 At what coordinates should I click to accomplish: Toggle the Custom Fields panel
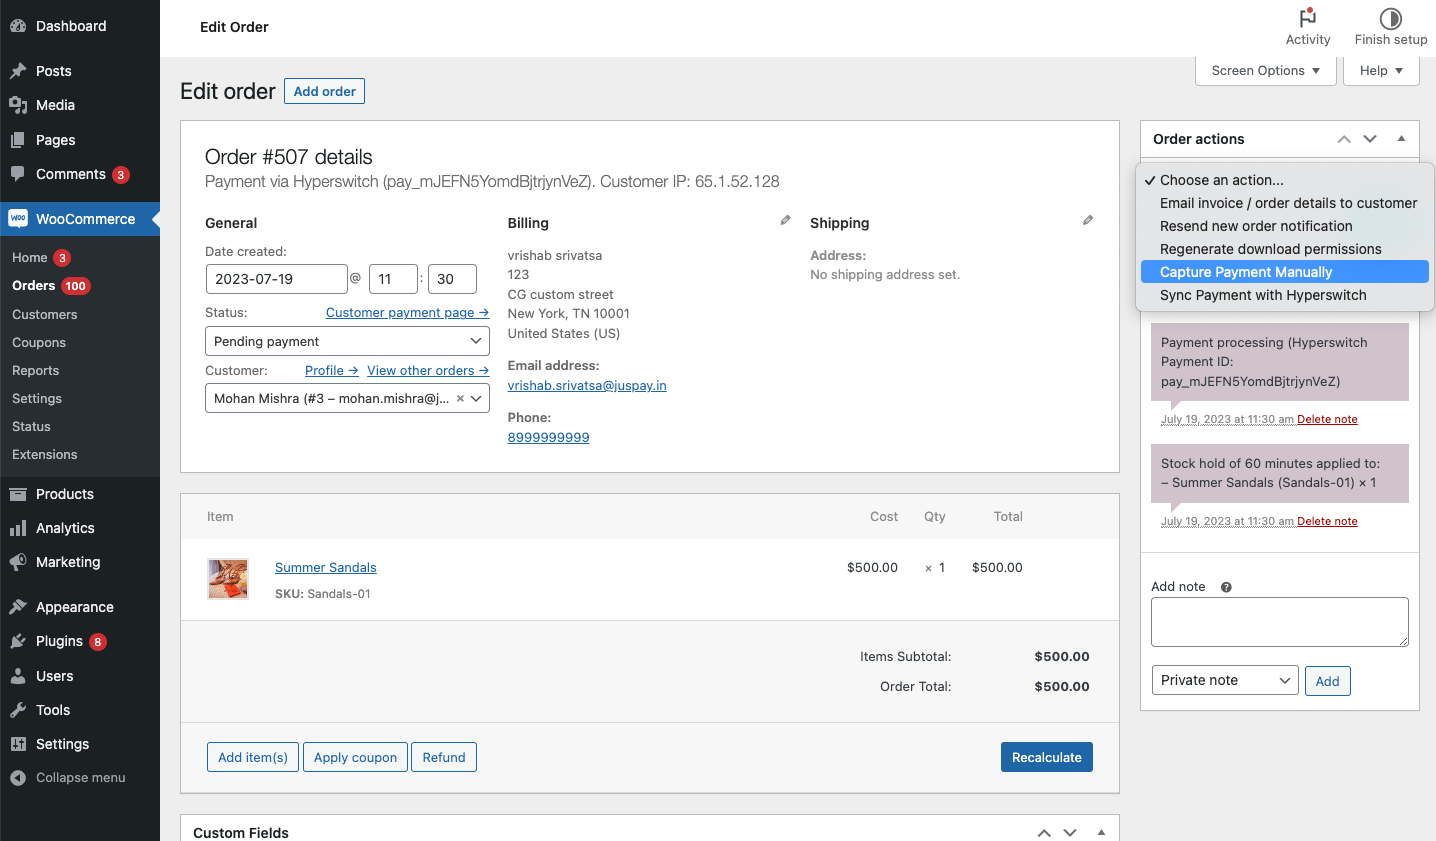1101,832
